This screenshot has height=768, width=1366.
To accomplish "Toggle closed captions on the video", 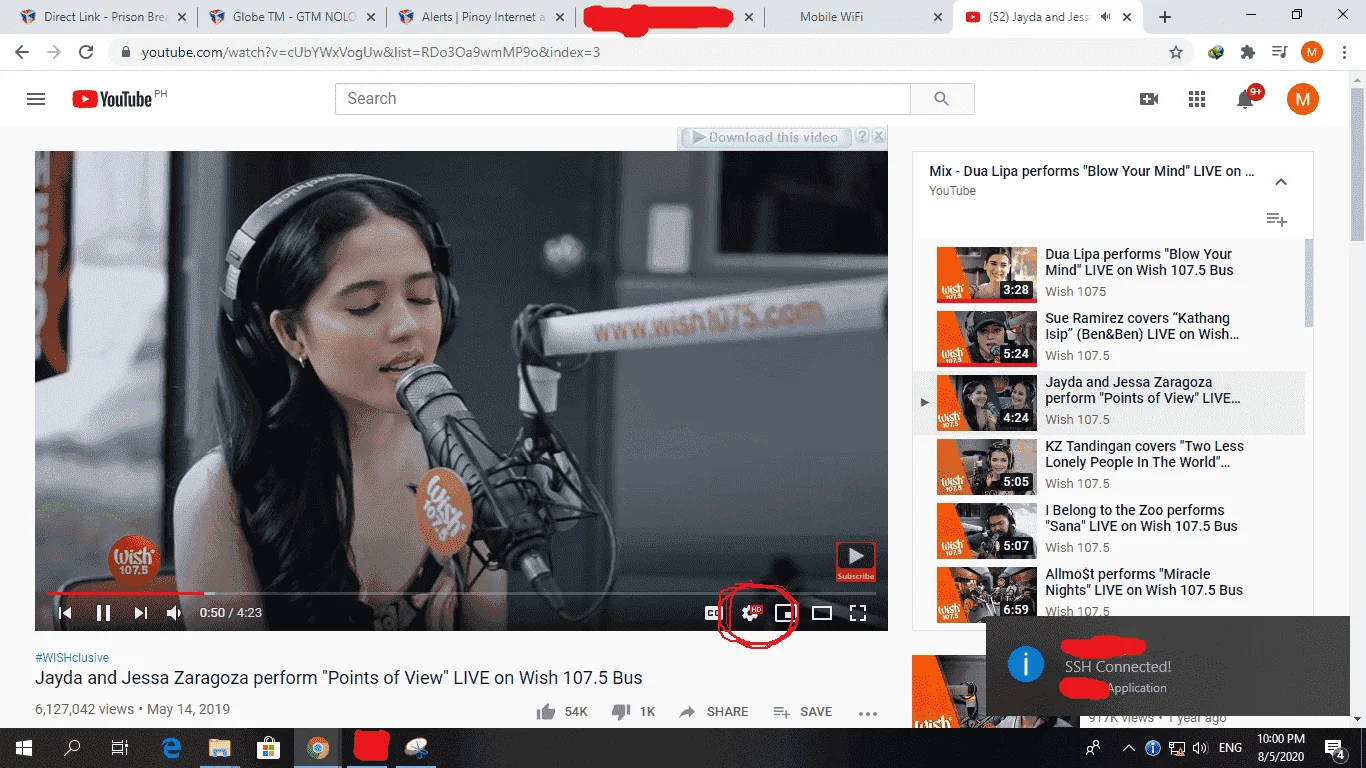I will click(714, 613).
